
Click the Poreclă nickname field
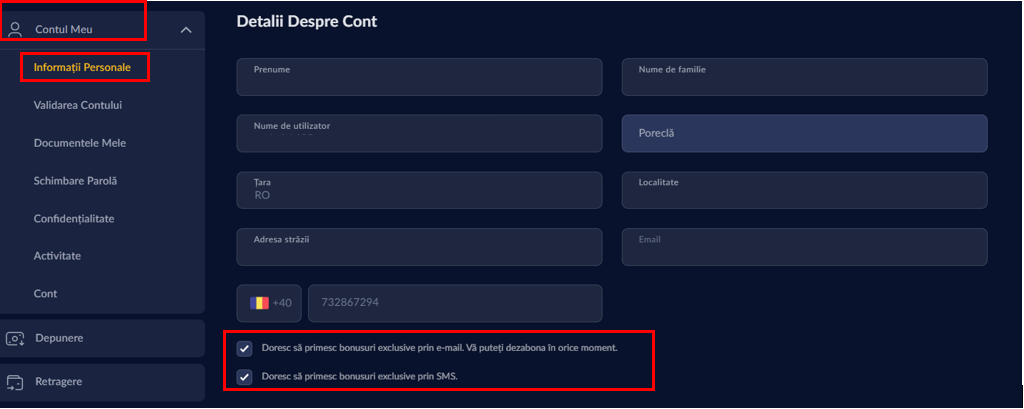point(804,133)
